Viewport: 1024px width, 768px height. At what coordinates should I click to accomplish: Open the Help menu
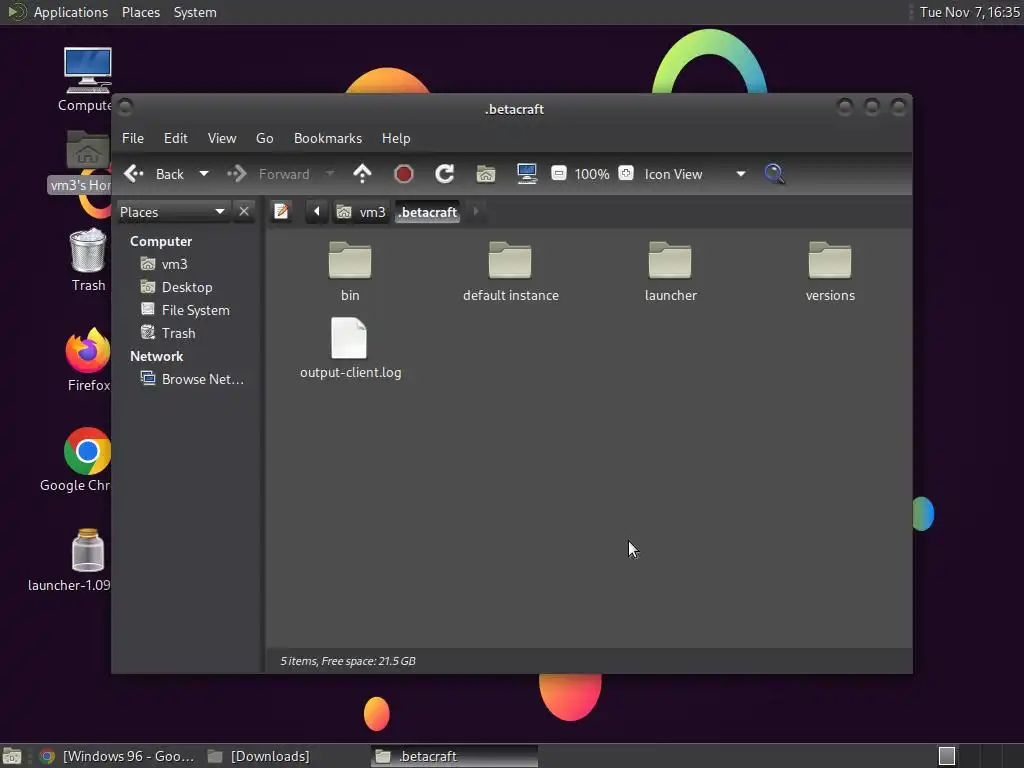click(x=396, y=138)
